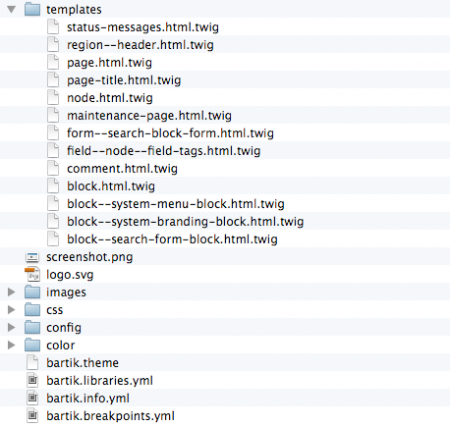Select page.html.twig file name
The image size is (450, 424).
click(109, 63)
